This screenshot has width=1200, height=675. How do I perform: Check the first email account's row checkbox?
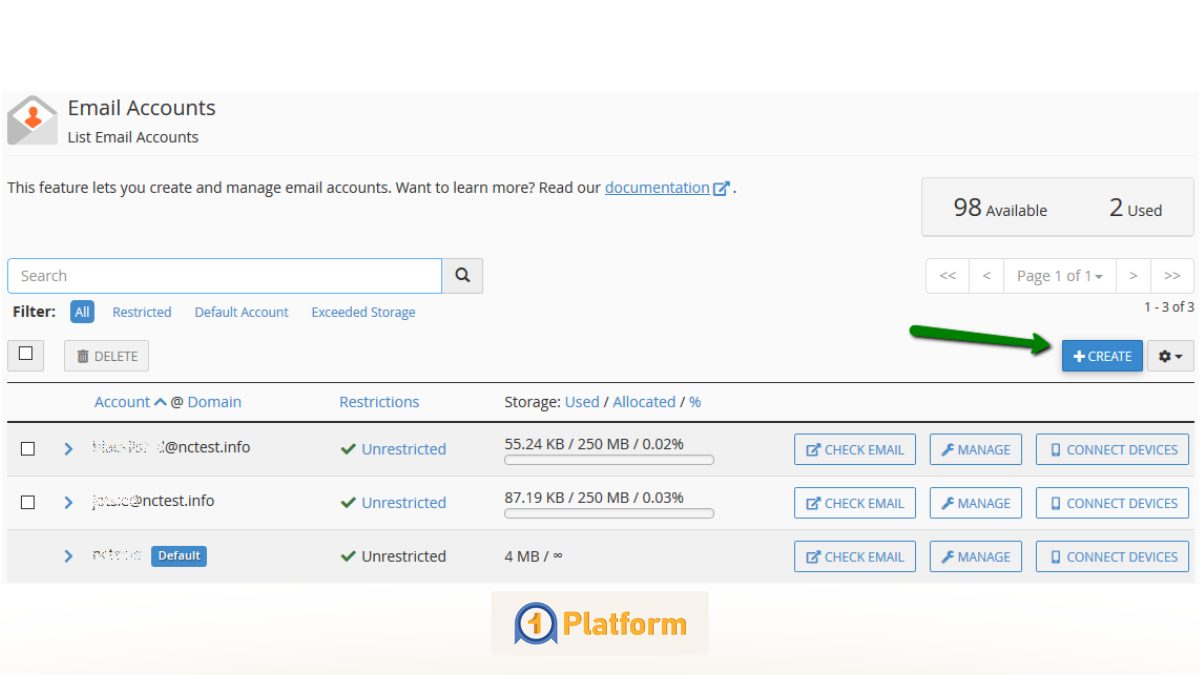click(x=25, y=448)
